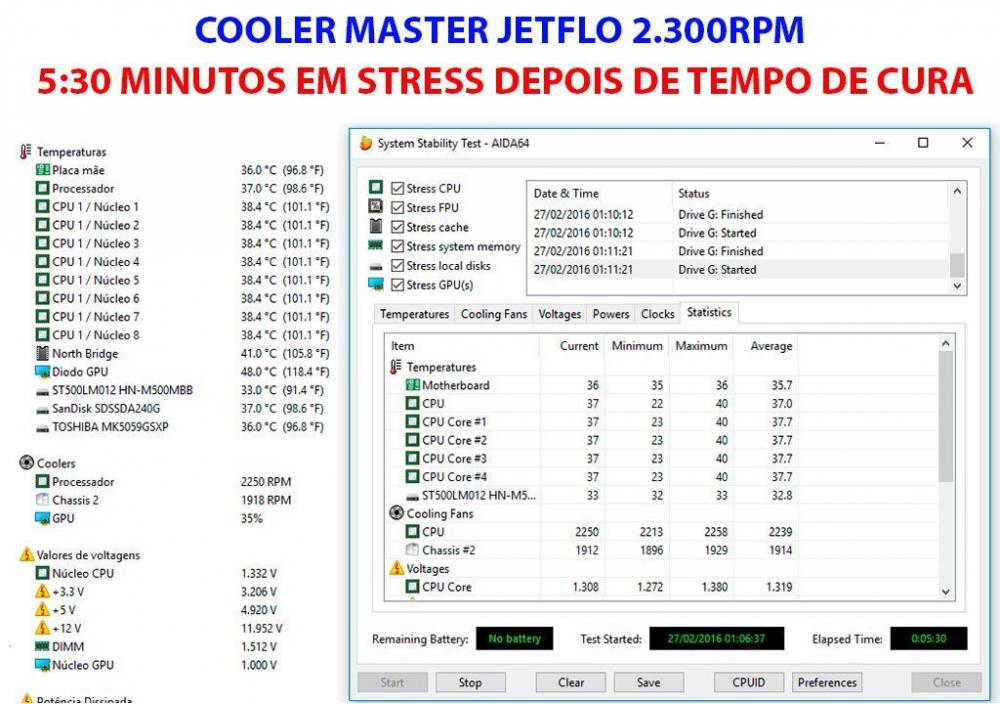This screenshot has width=1000, height=704.
Task: Click the AIDA64 flame icon in title bar
Action: point(366,143)
